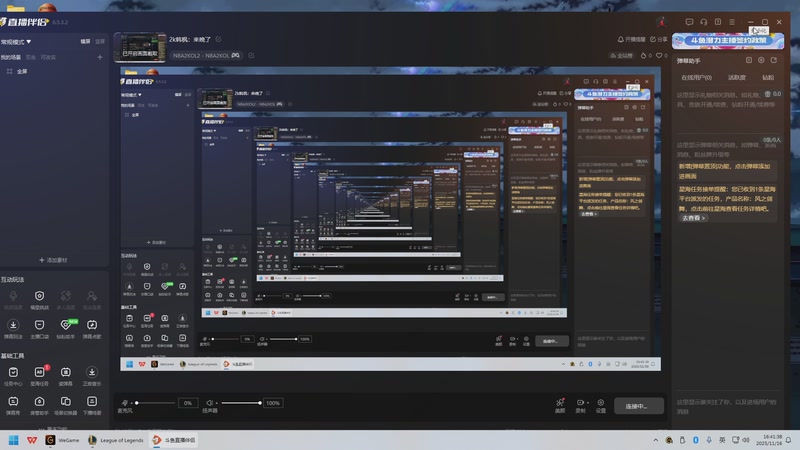Open the help document icon in title bar
Viewport: 800px width, 450px height.
(x=718, y=22)
